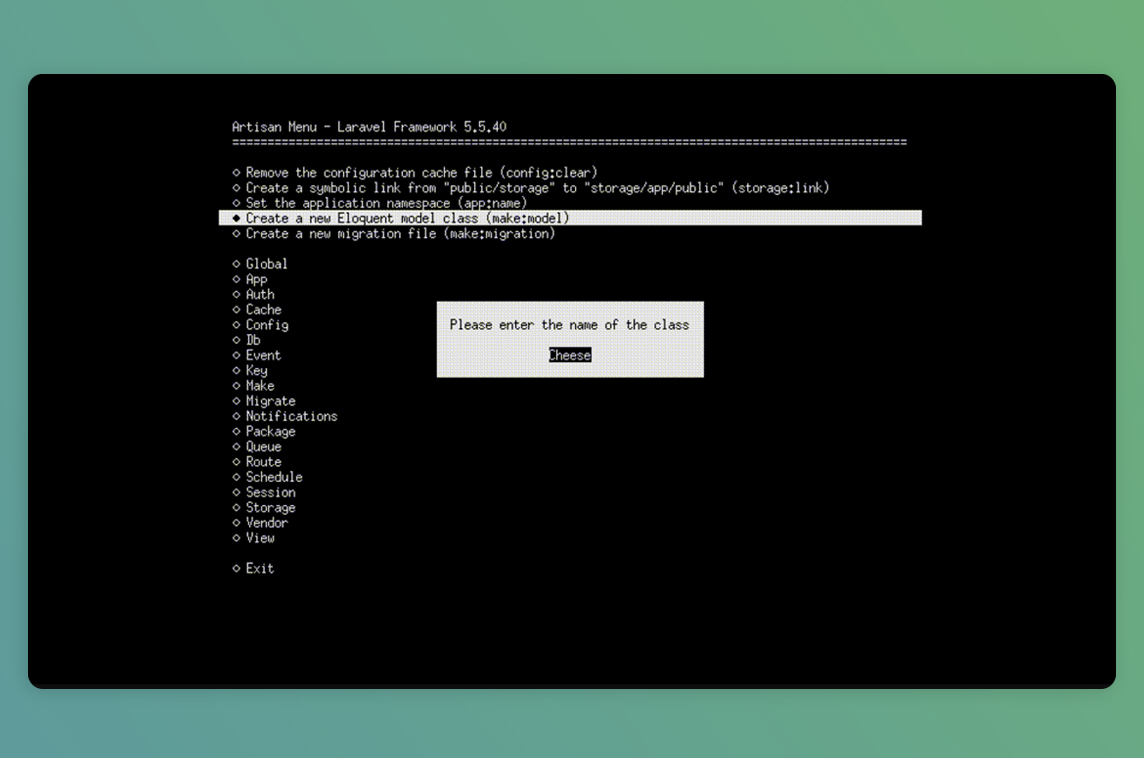Open the Route submenu
This screenshot has width=1144, height=758.
coord(257,462)
